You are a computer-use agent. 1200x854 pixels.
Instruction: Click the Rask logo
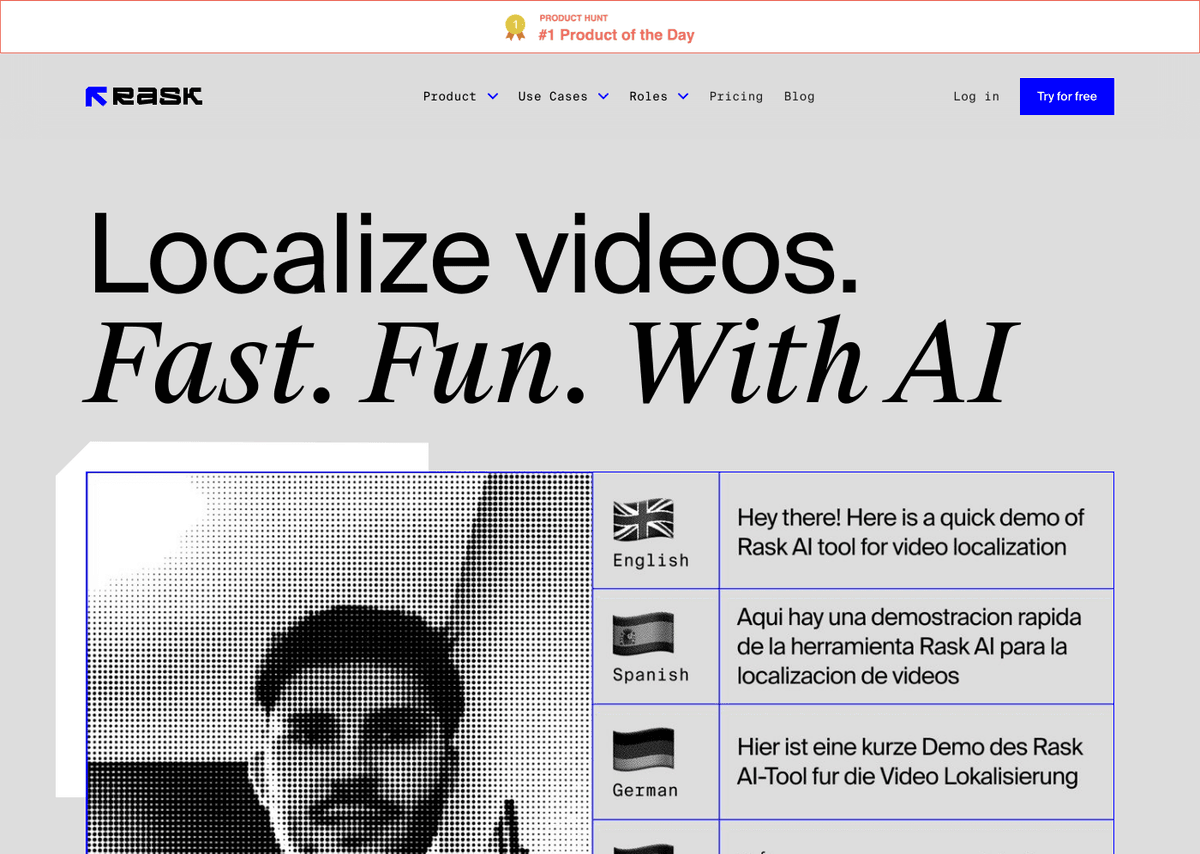(144, 96)
